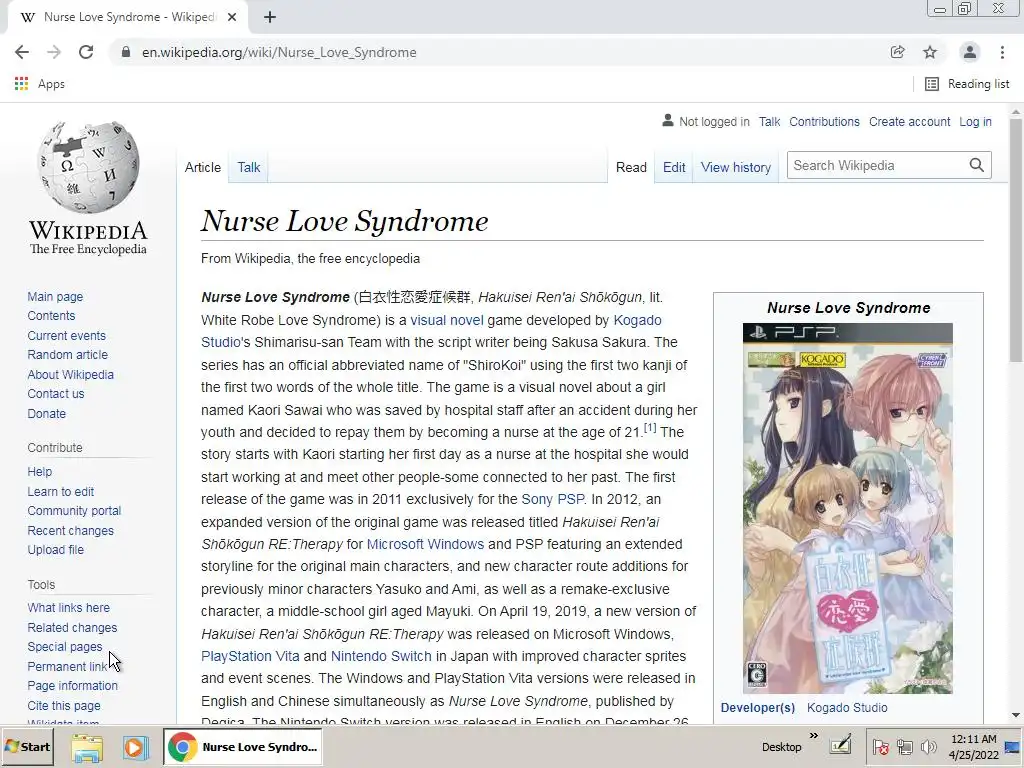Click the pen tablet input icon in taskbar
This screenshot has width=1024, height=768.
tap(841, 744)
